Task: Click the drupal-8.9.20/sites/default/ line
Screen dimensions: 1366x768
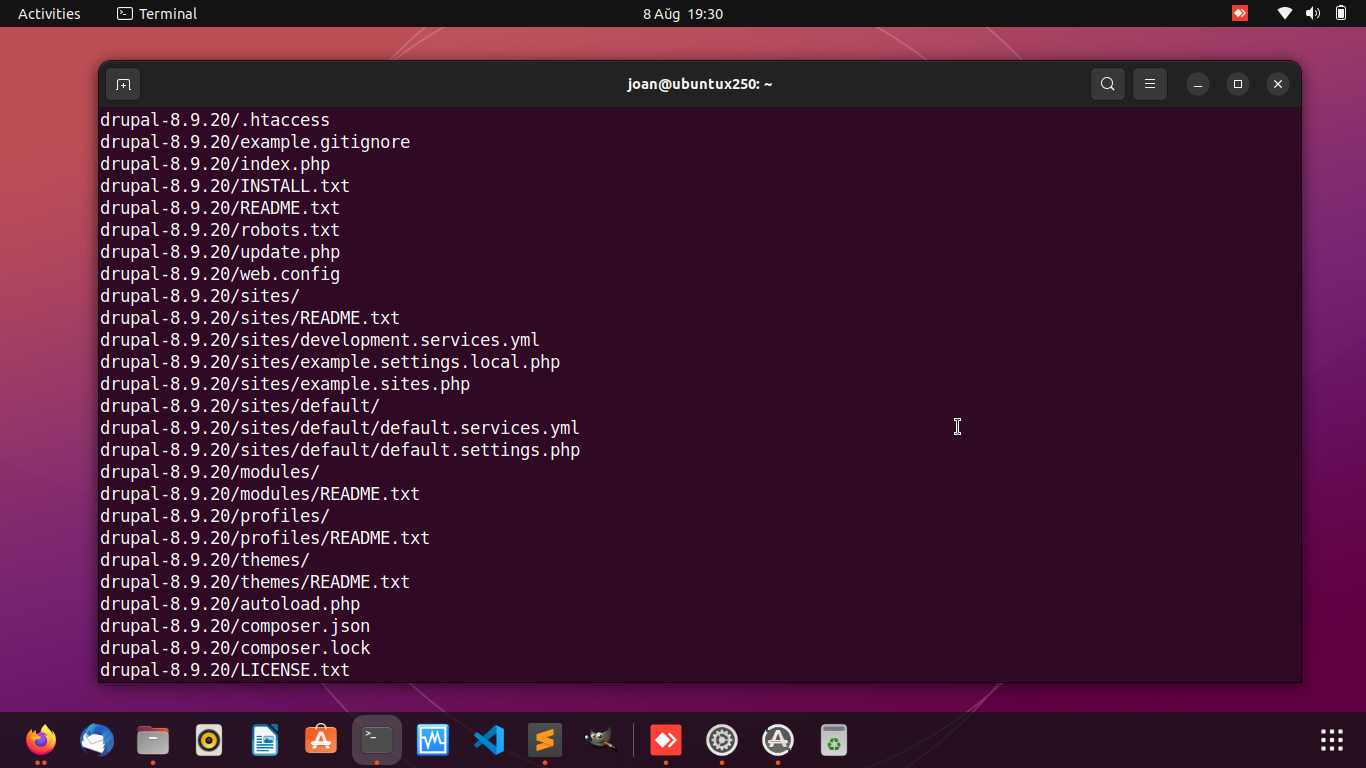Action: coord(240,406)
